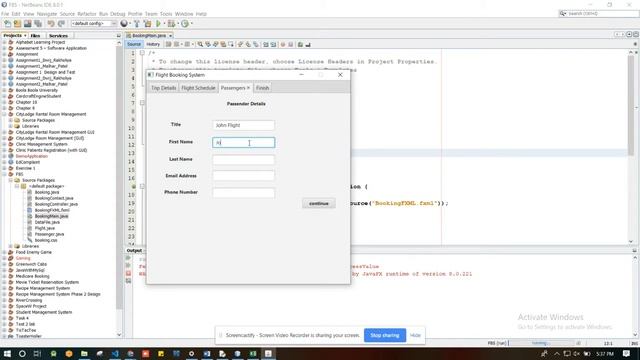
Task: Open the Tools menu
Action: 166,14
